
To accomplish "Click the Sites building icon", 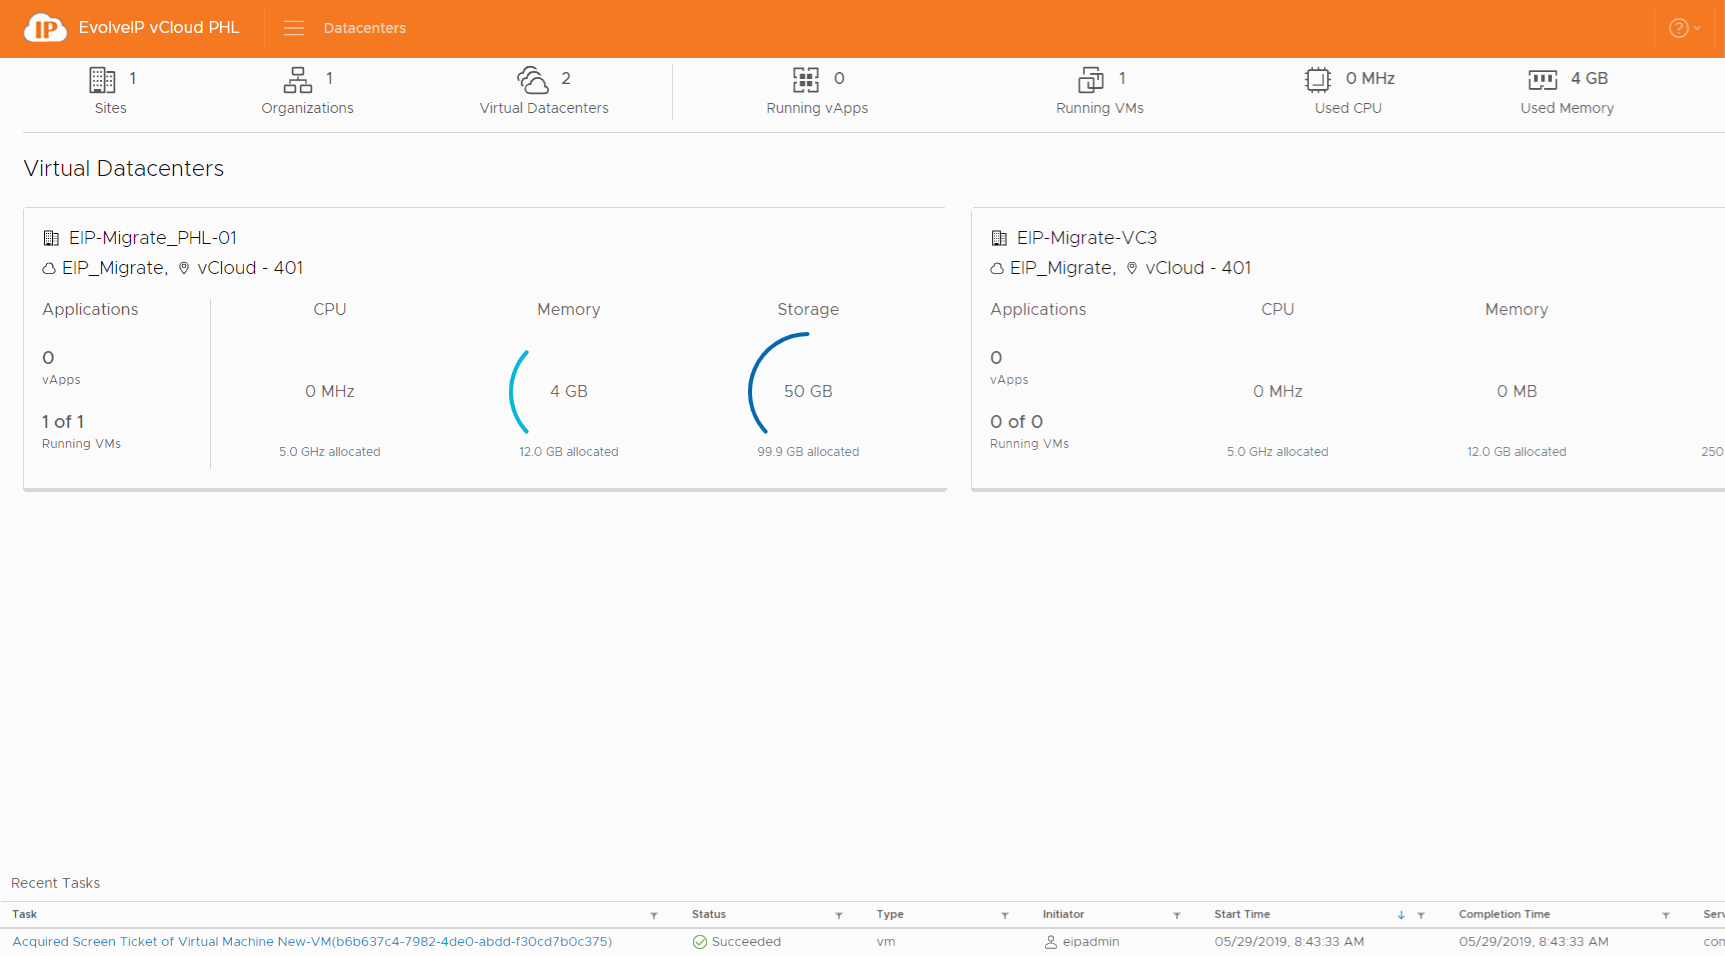I will (102, 79).
